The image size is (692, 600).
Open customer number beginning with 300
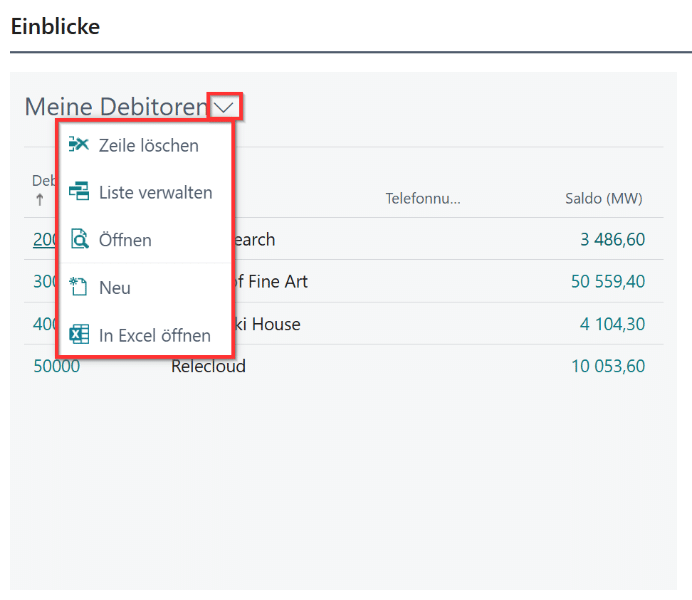[45, 282]
